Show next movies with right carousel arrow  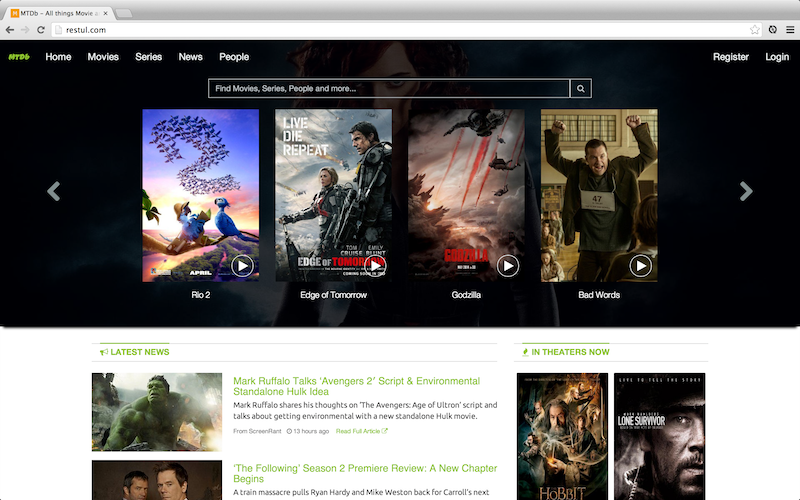pos(746,191)
